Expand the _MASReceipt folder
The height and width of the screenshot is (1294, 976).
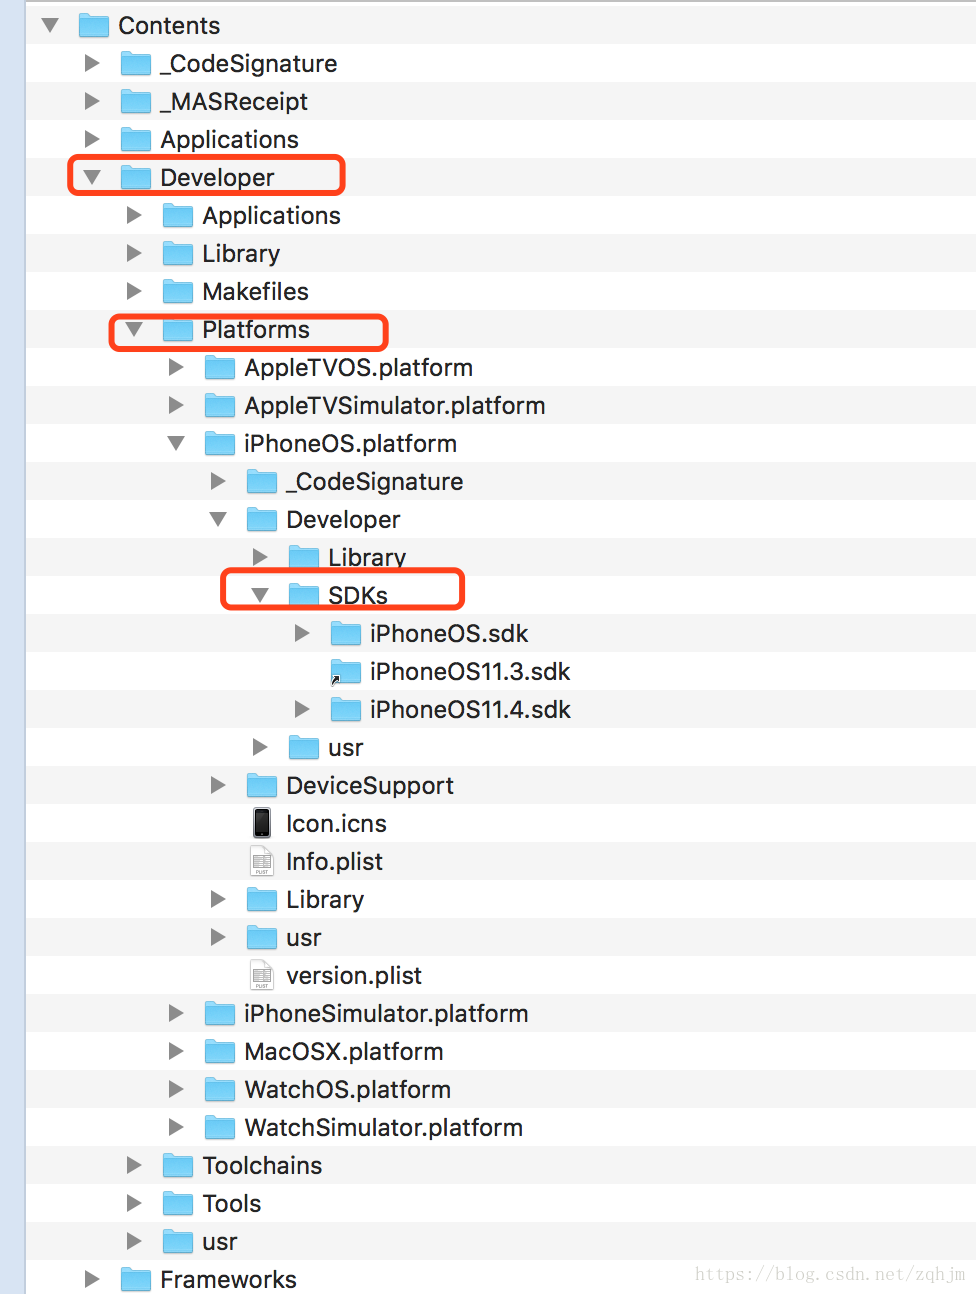pos(92,101)
